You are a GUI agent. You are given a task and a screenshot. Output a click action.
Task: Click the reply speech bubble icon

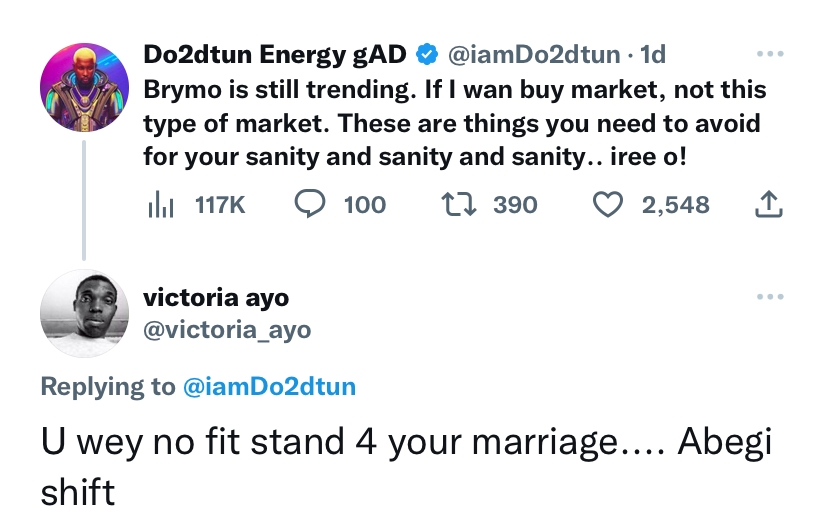tap(309, 205)
